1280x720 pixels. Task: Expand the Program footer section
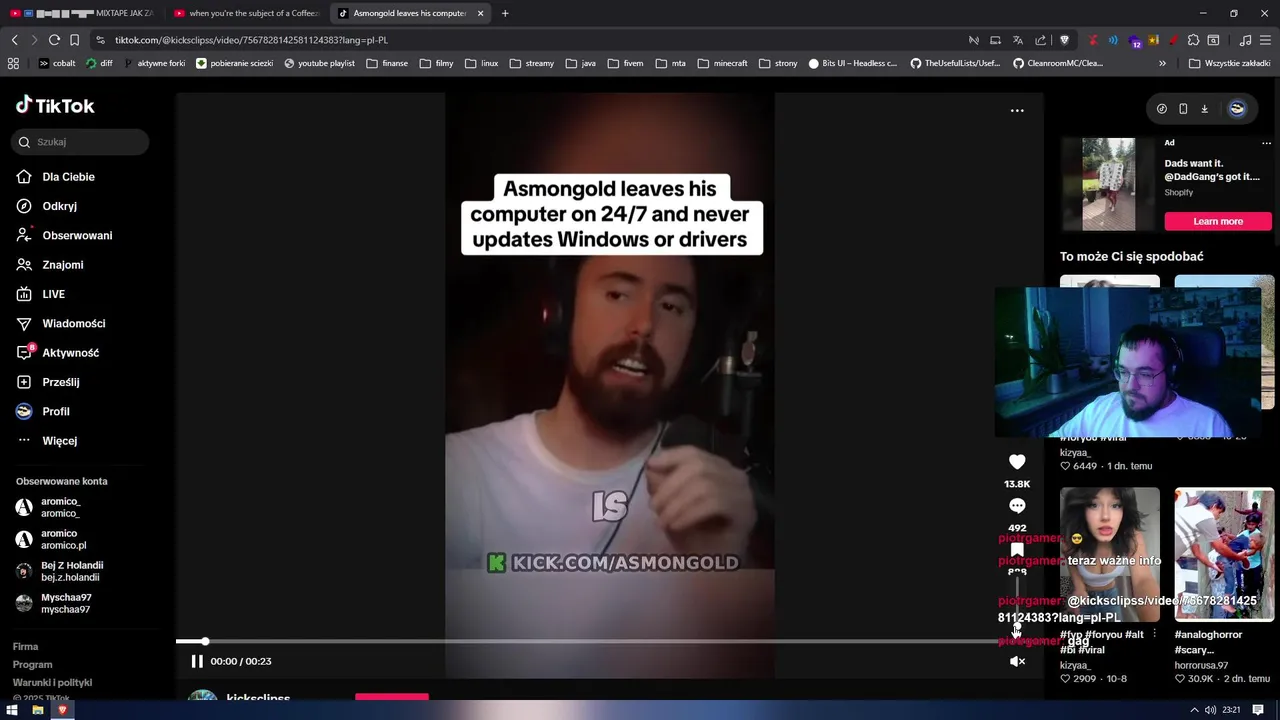[x=32, y=665]
